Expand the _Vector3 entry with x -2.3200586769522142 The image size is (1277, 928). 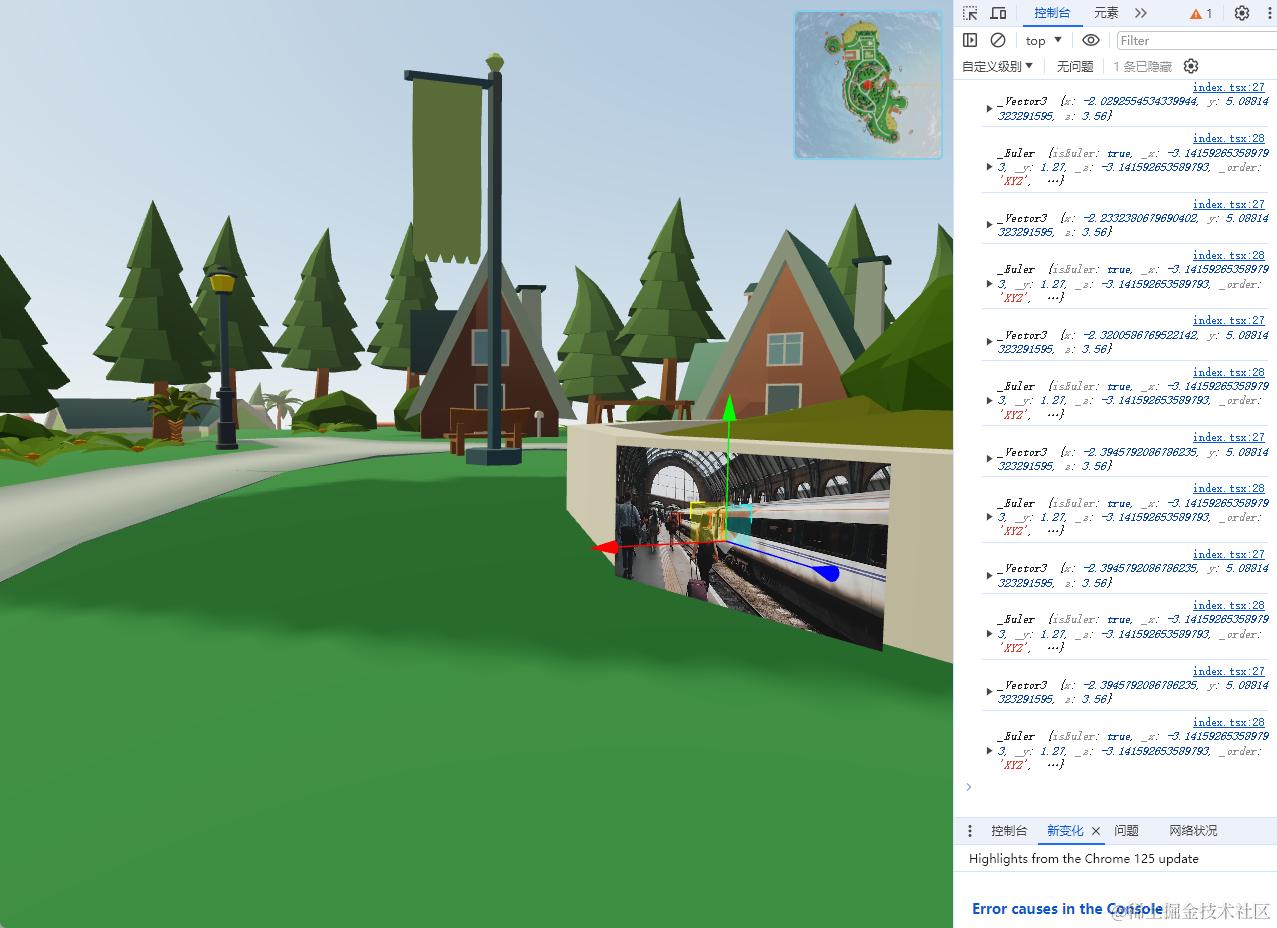tap(990, 342)
